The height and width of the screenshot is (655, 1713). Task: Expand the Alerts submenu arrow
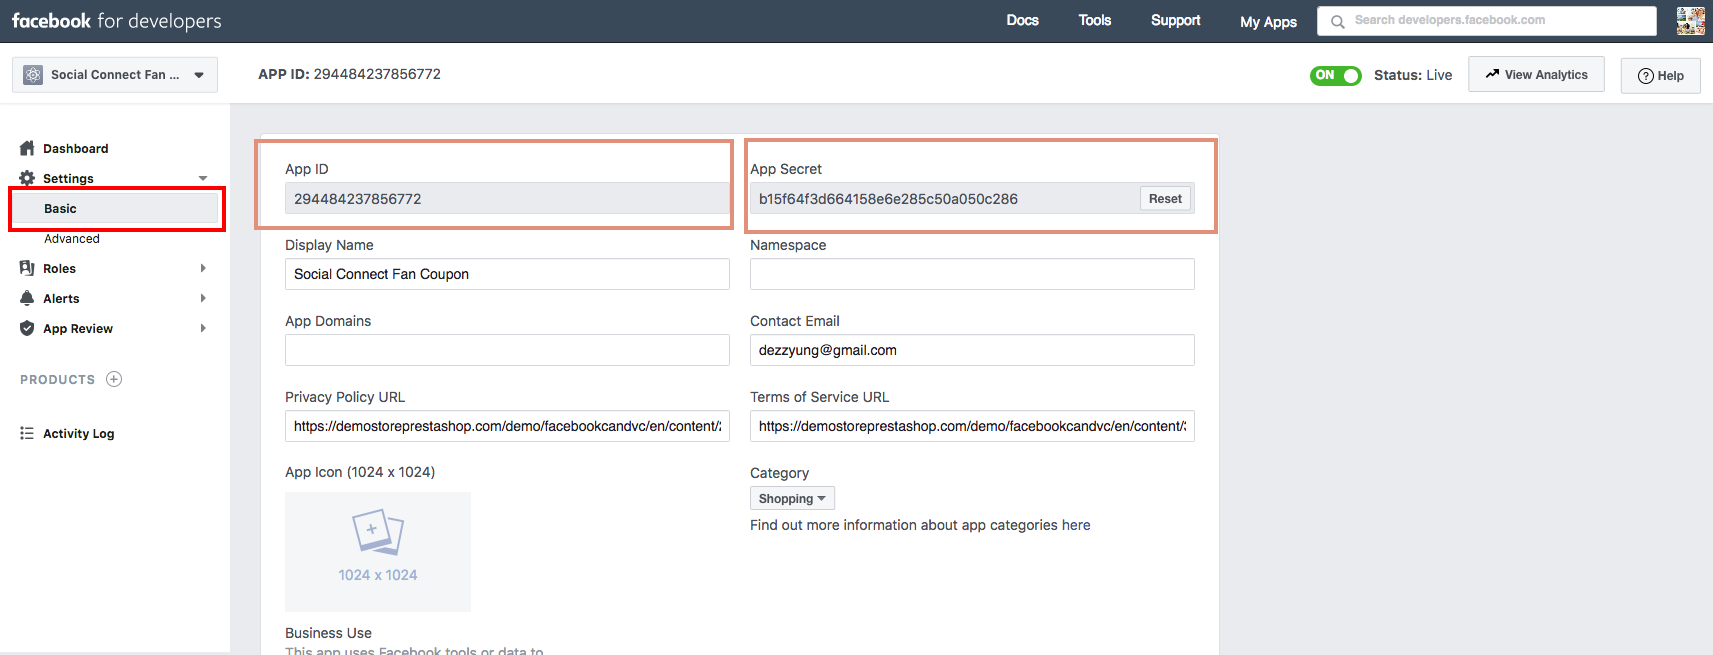click(x=203, y=298)
